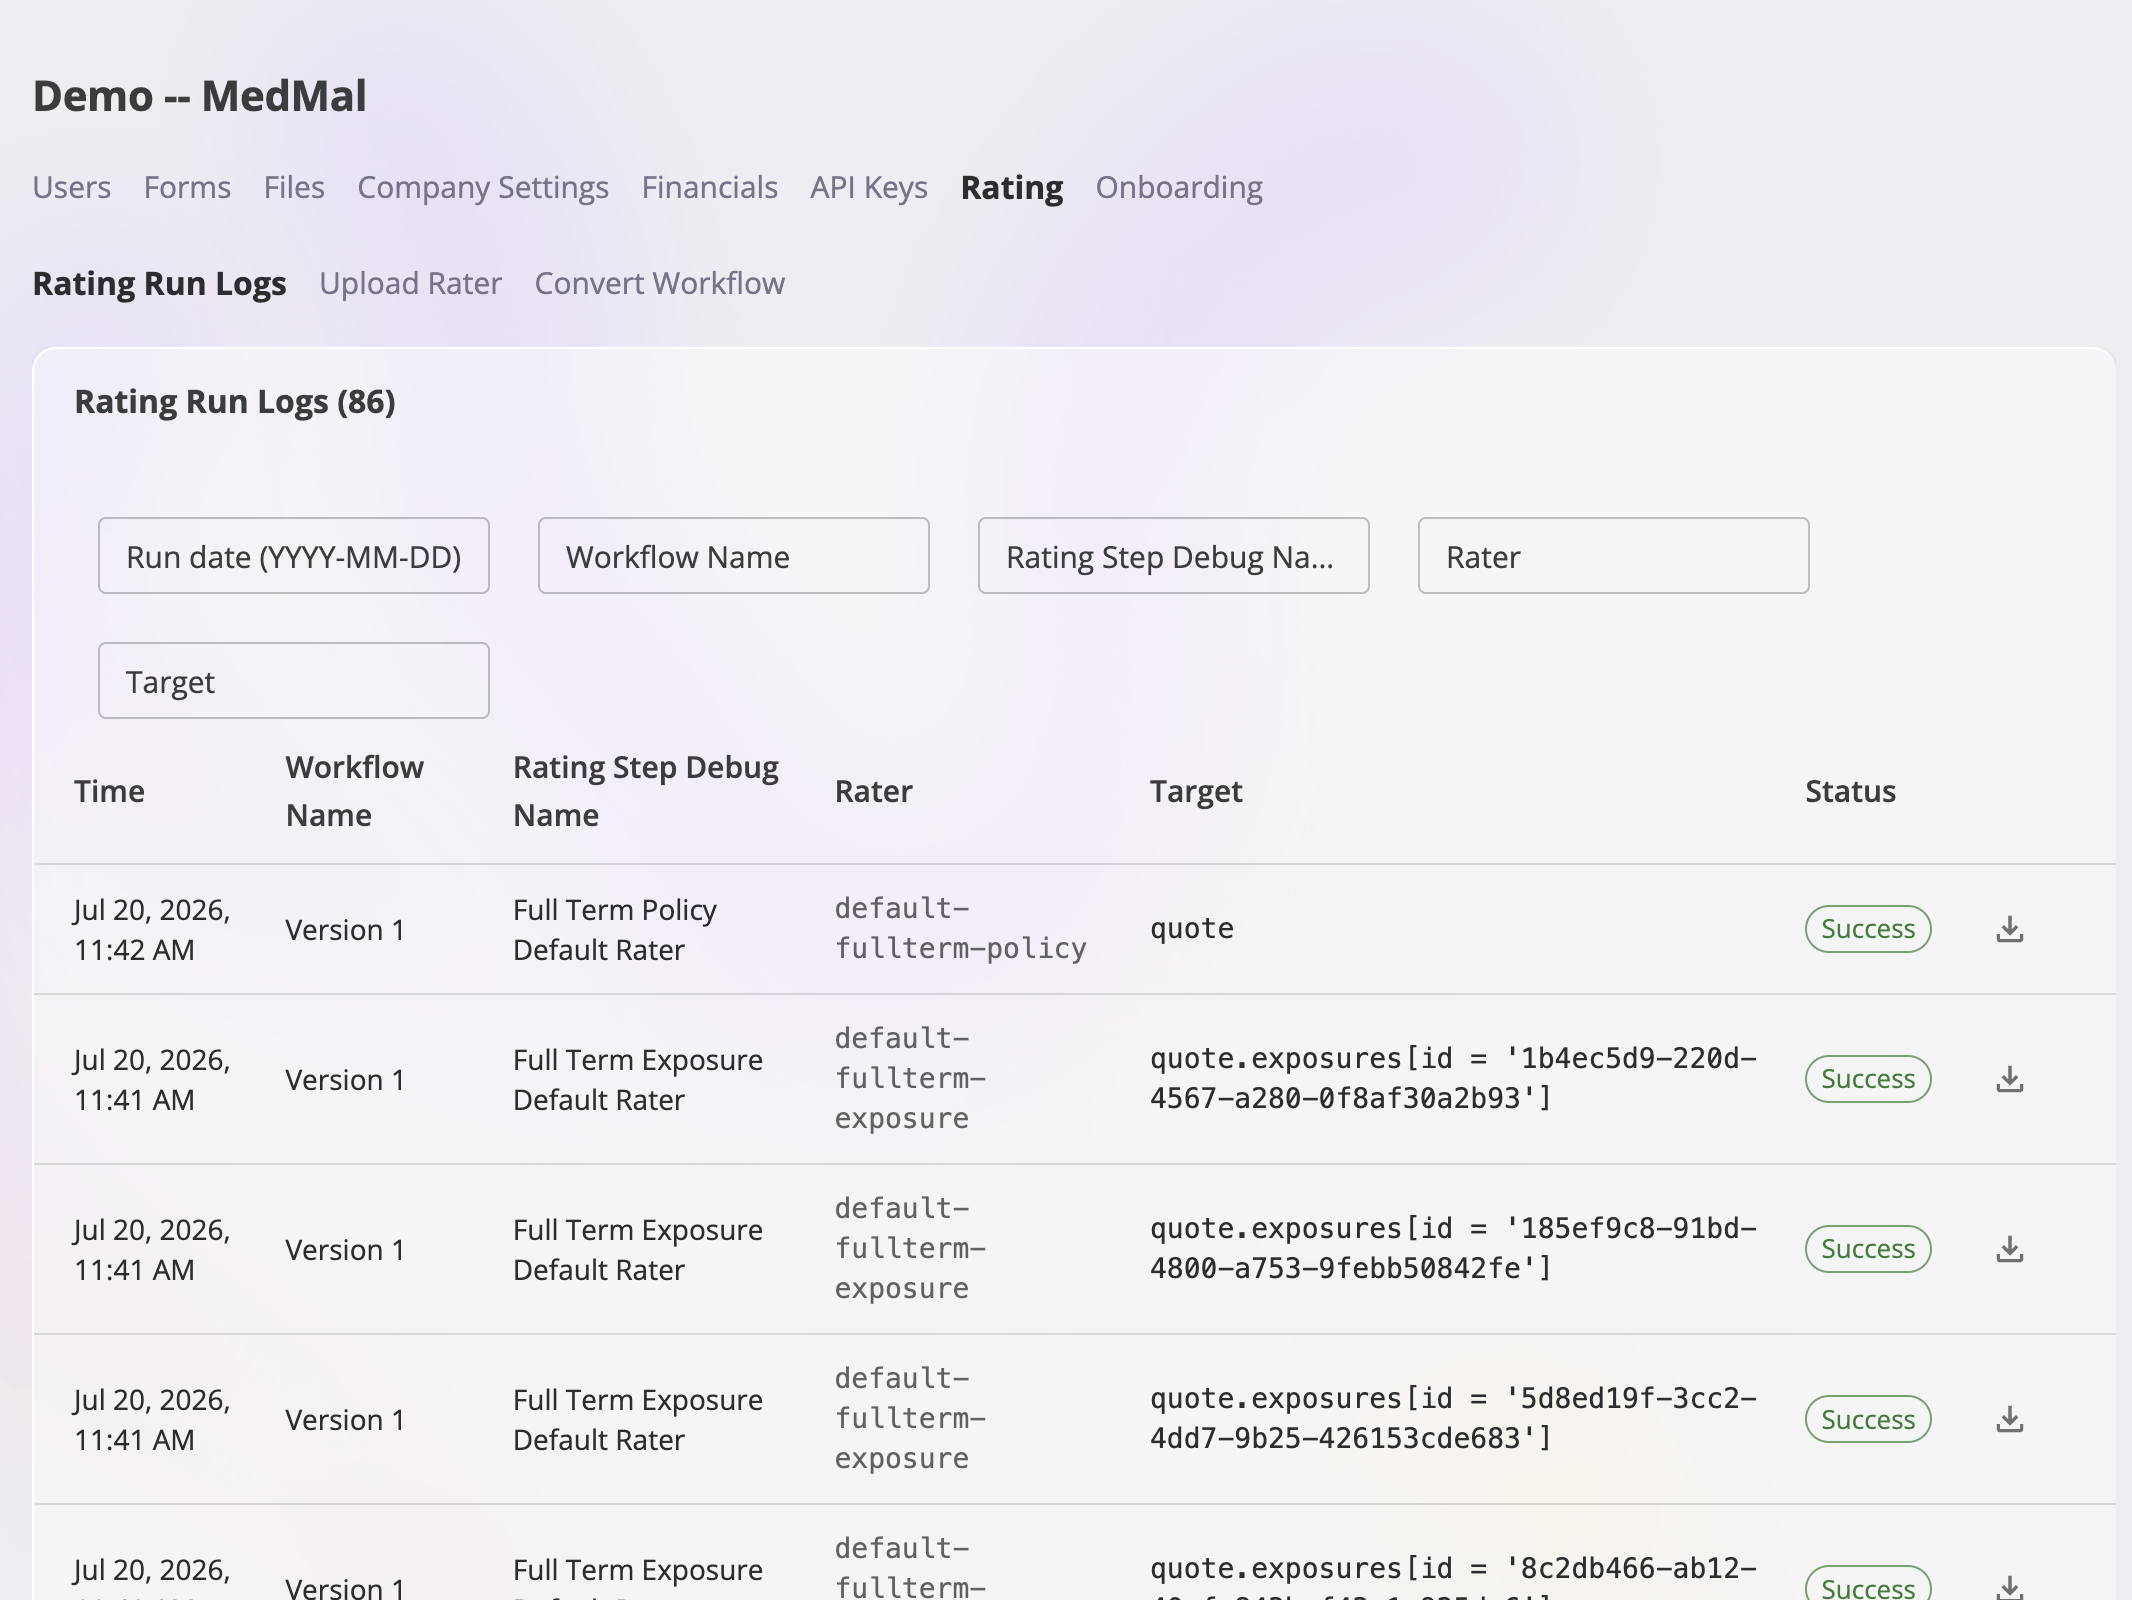Select the target cell containing '5d8ed19f-3cc2'

pyautogui.click(x=1453, y=1419)
